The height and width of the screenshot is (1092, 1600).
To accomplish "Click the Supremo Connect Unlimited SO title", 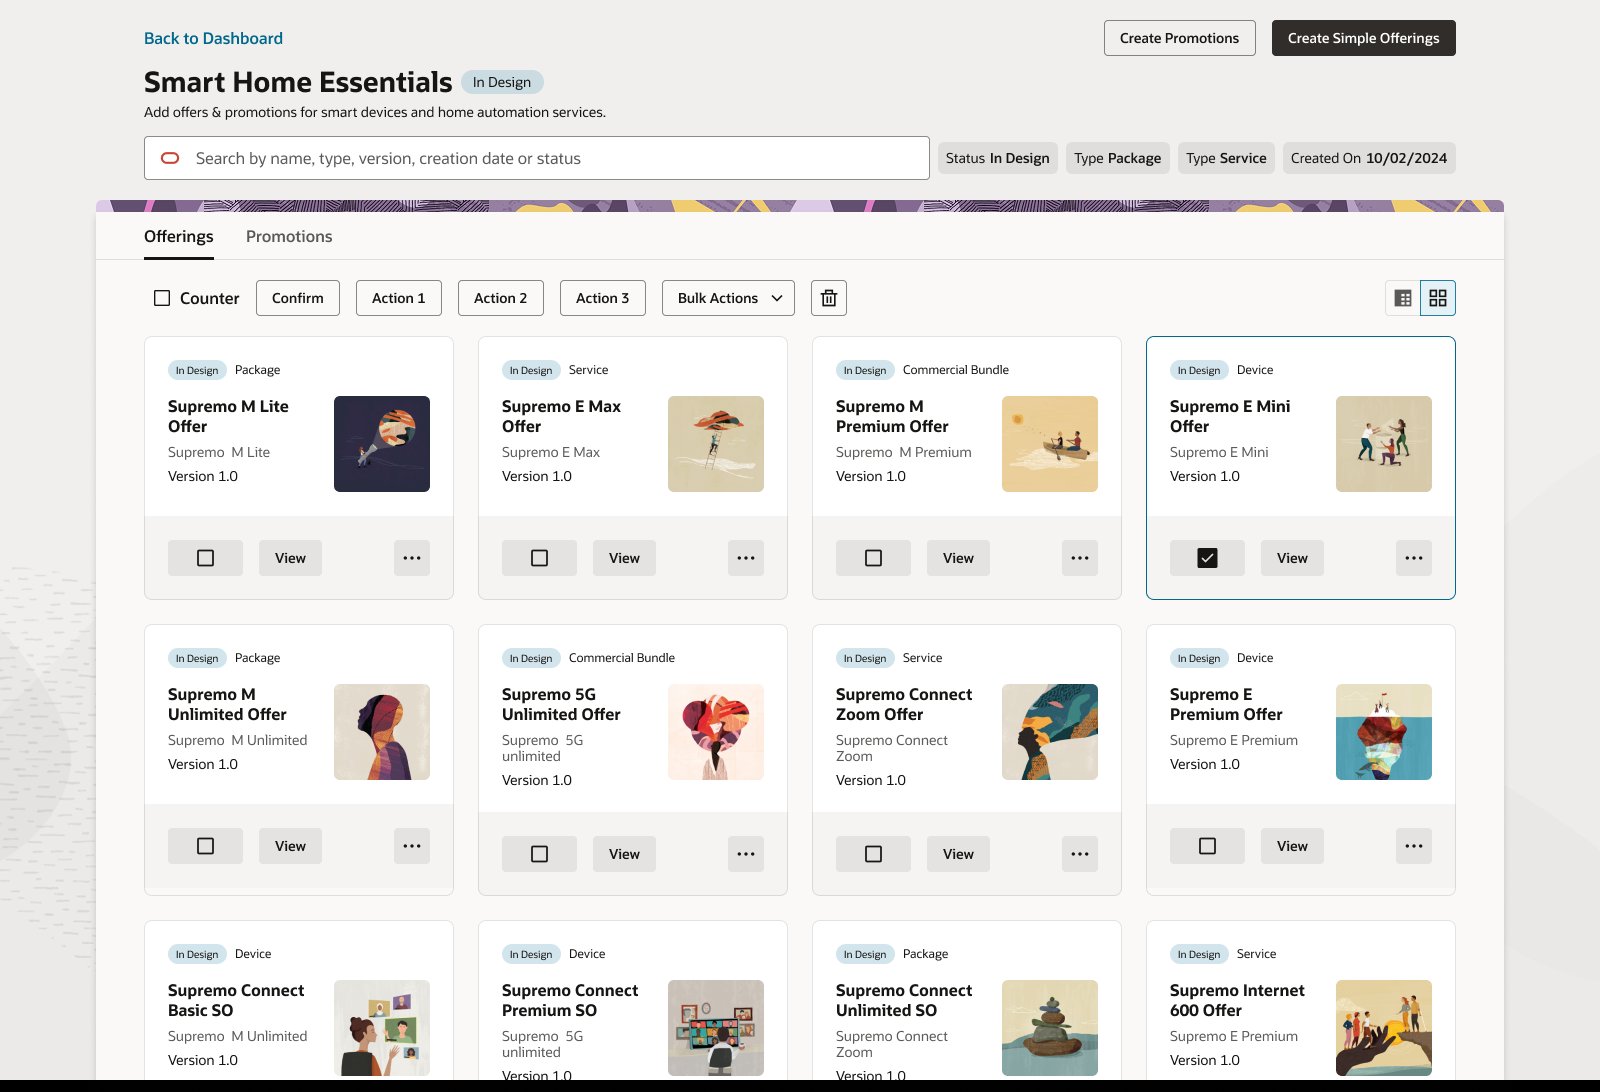I will 904,1000.
